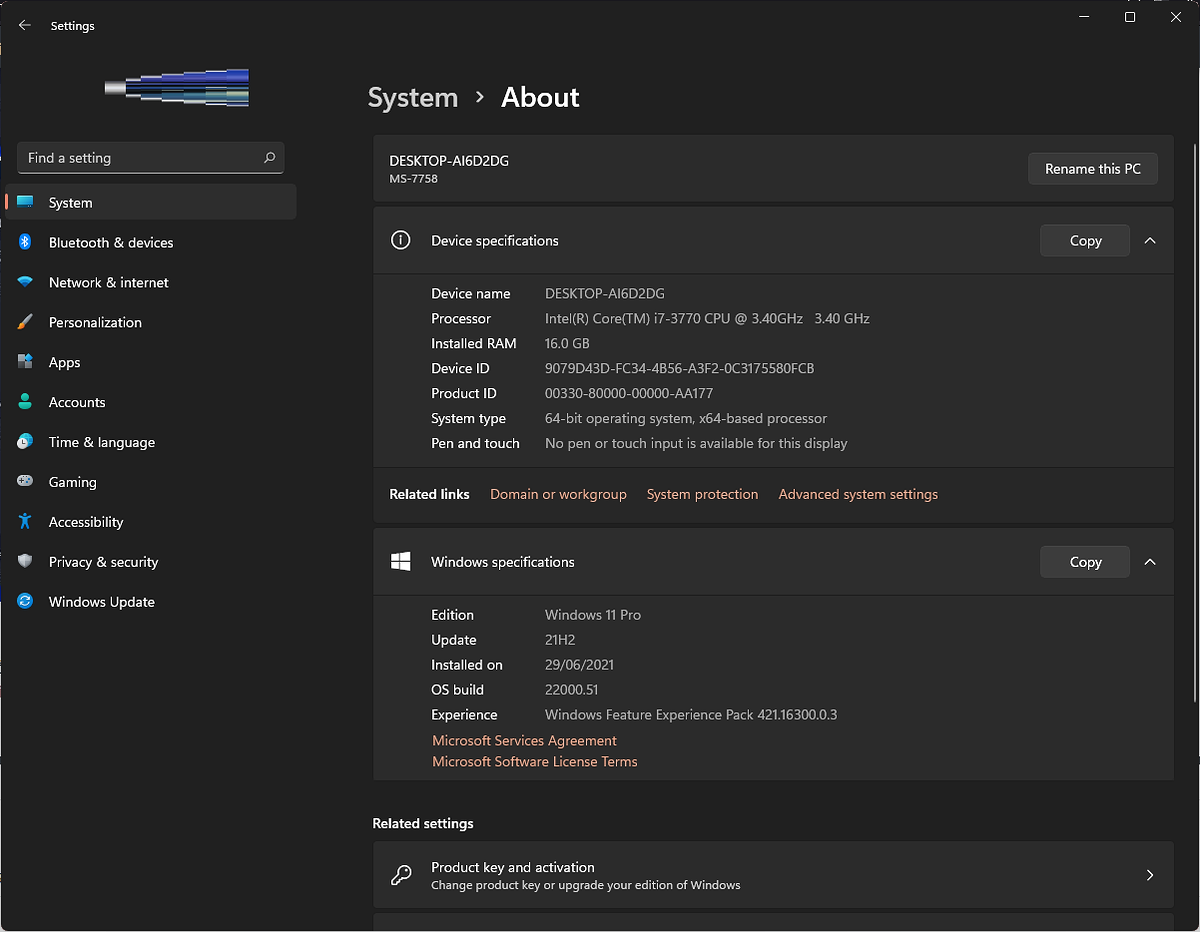Image resolution: width=1200 pixels, height=932 pixels.
Task: Click the Edition value Windows 11 Pro
Action: pos(593,615)
